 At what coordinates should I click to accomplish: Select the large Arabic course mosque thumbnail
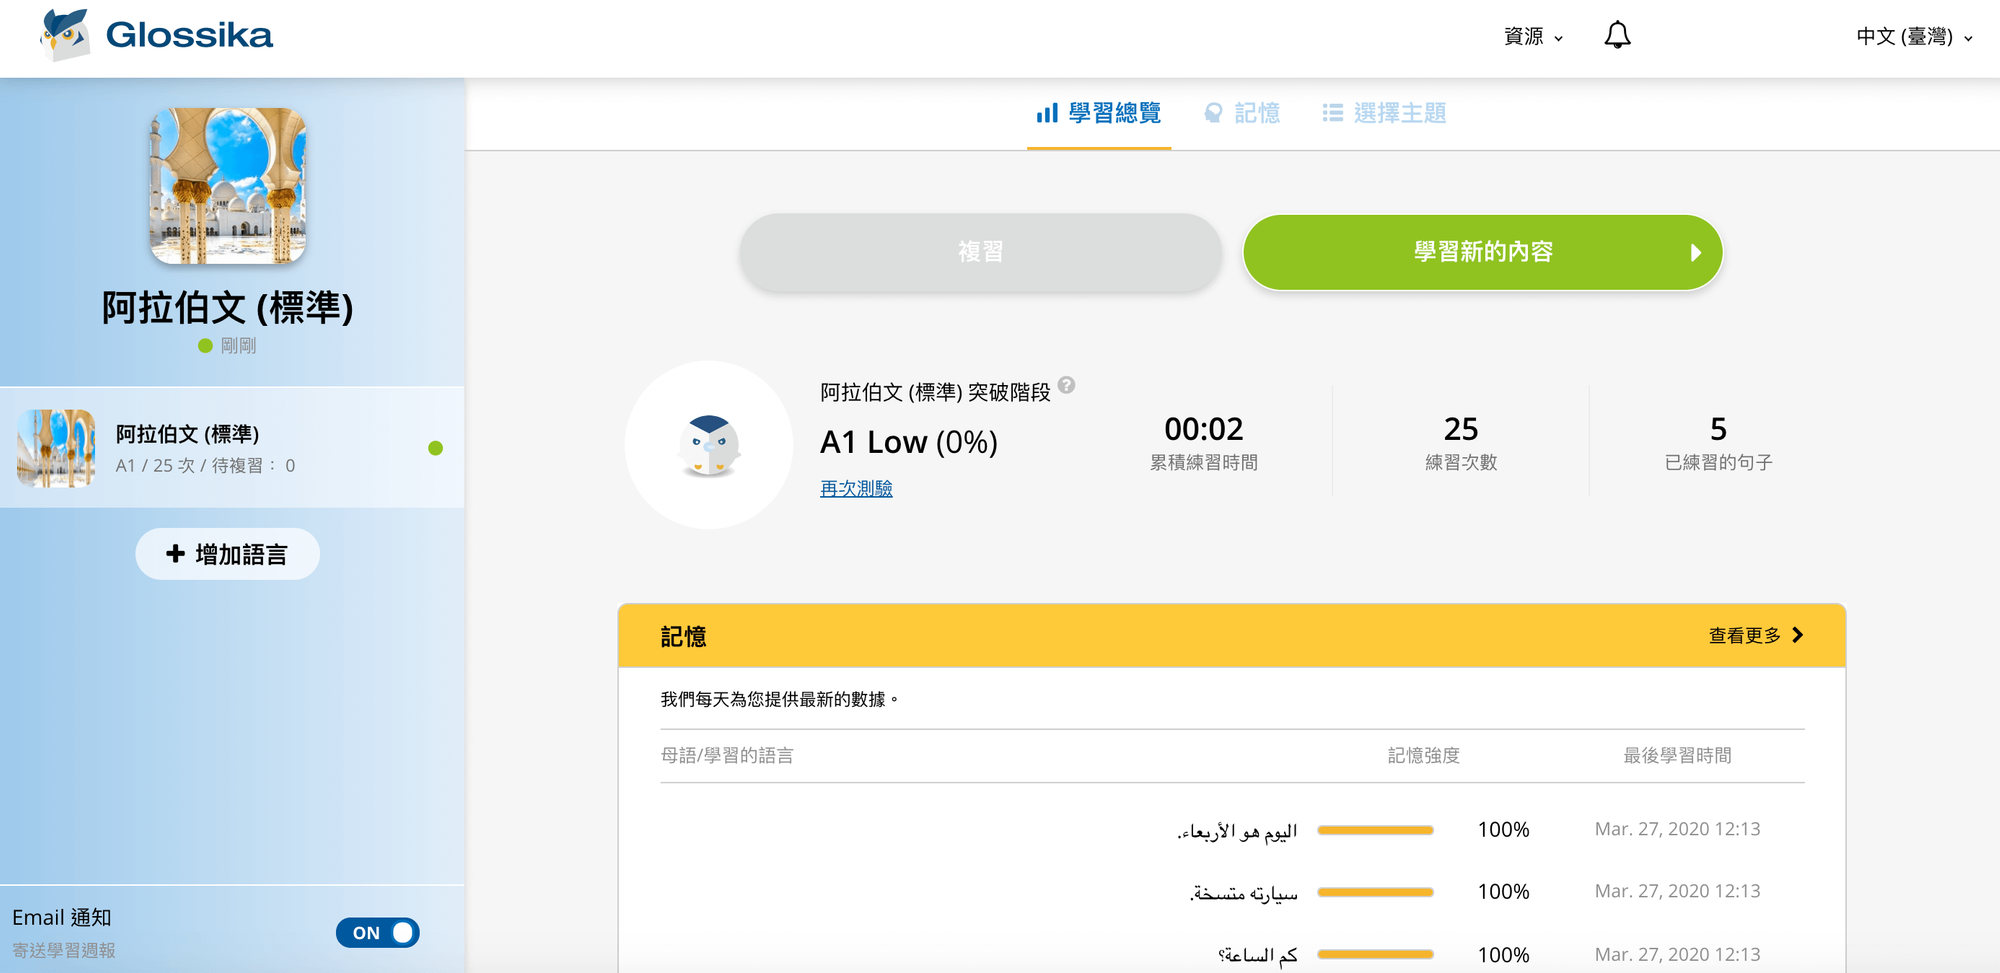228,186
